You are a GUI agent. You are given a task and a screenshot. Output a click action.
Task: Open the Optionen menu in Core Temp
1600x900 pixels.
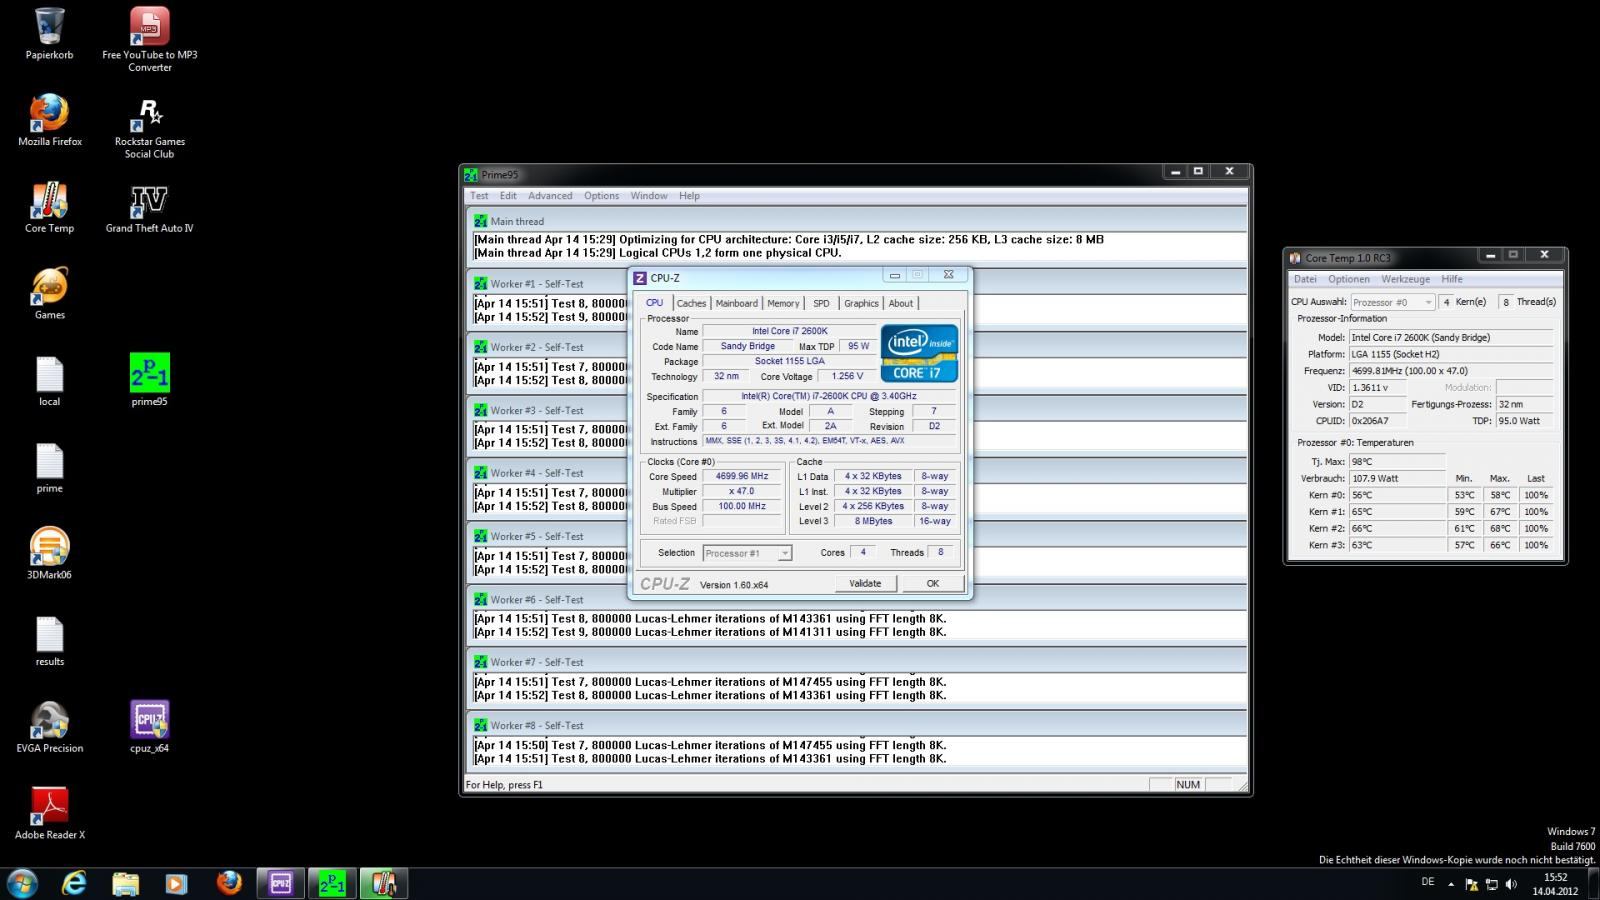click(1348, 279)
